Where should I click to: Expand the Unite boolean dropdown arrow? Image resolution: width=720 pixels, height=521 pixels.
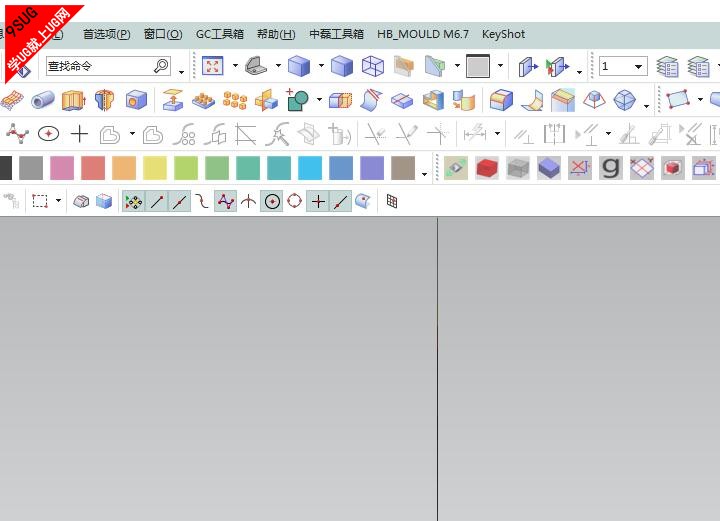click(320, 99)
